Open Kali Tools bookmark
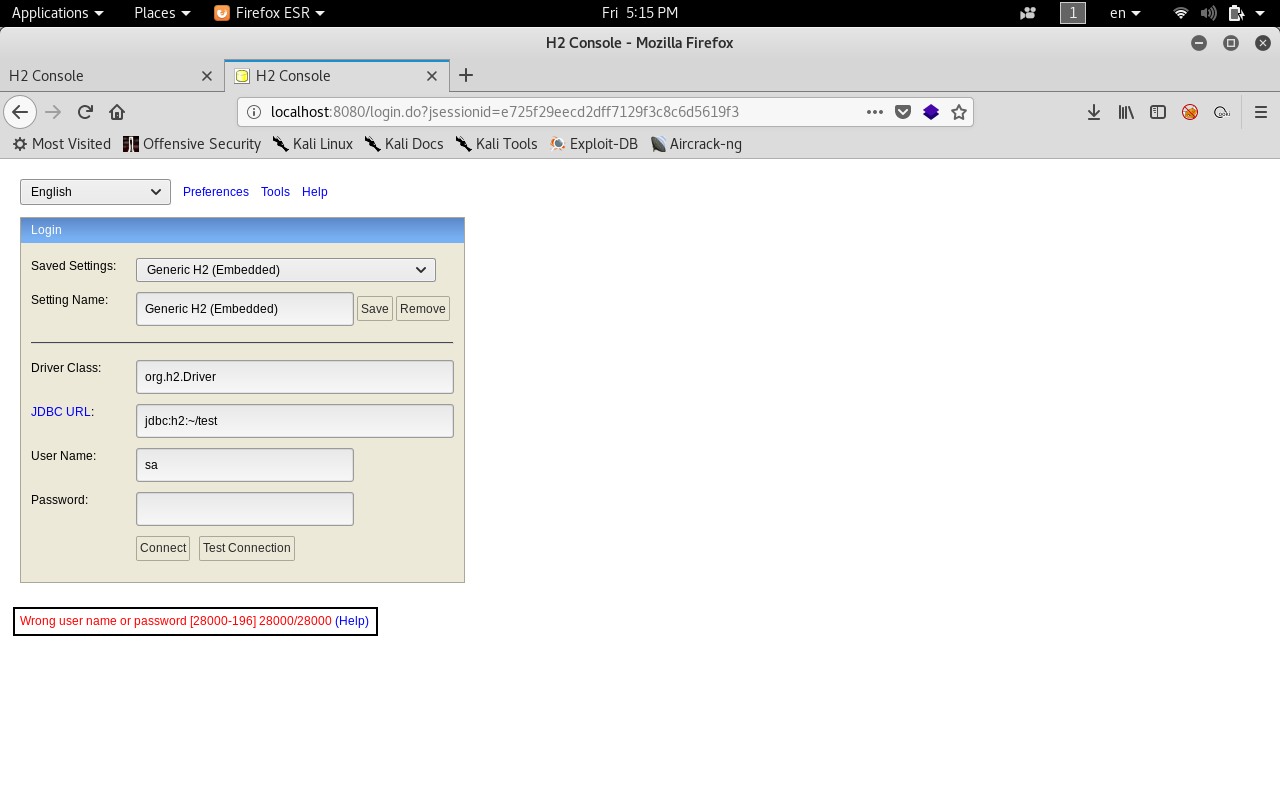1280x800 pixels. pyautogui.click(x=497, y=144)
